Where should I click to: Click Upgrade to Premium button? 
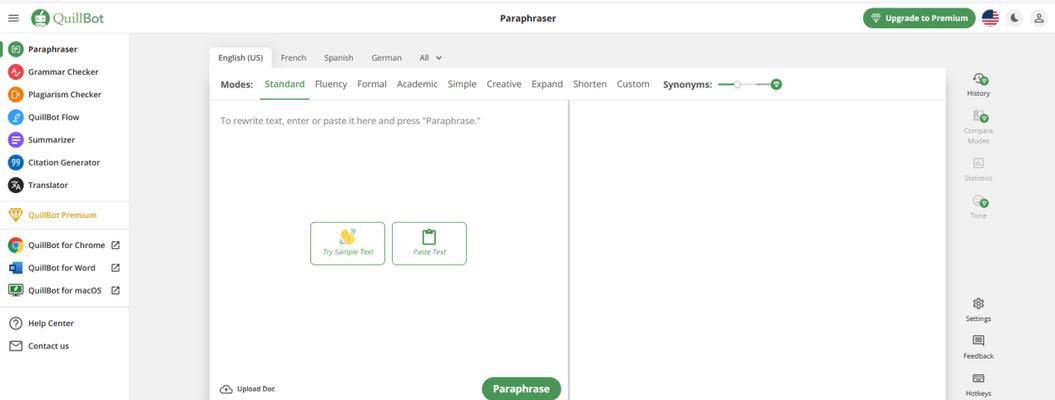pos(919,18)
